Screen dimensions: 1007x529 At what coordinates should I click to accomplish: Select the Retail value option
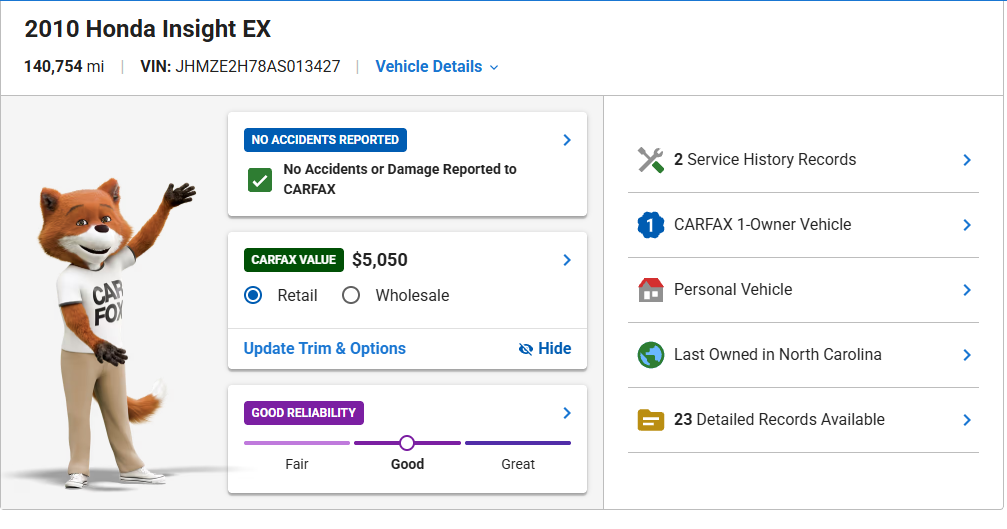(x=253, y=295)
